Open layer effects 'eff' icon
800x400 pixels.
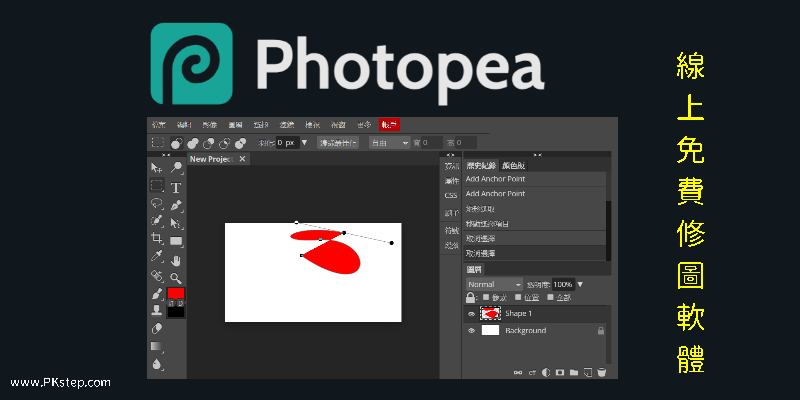pos(532,373)
